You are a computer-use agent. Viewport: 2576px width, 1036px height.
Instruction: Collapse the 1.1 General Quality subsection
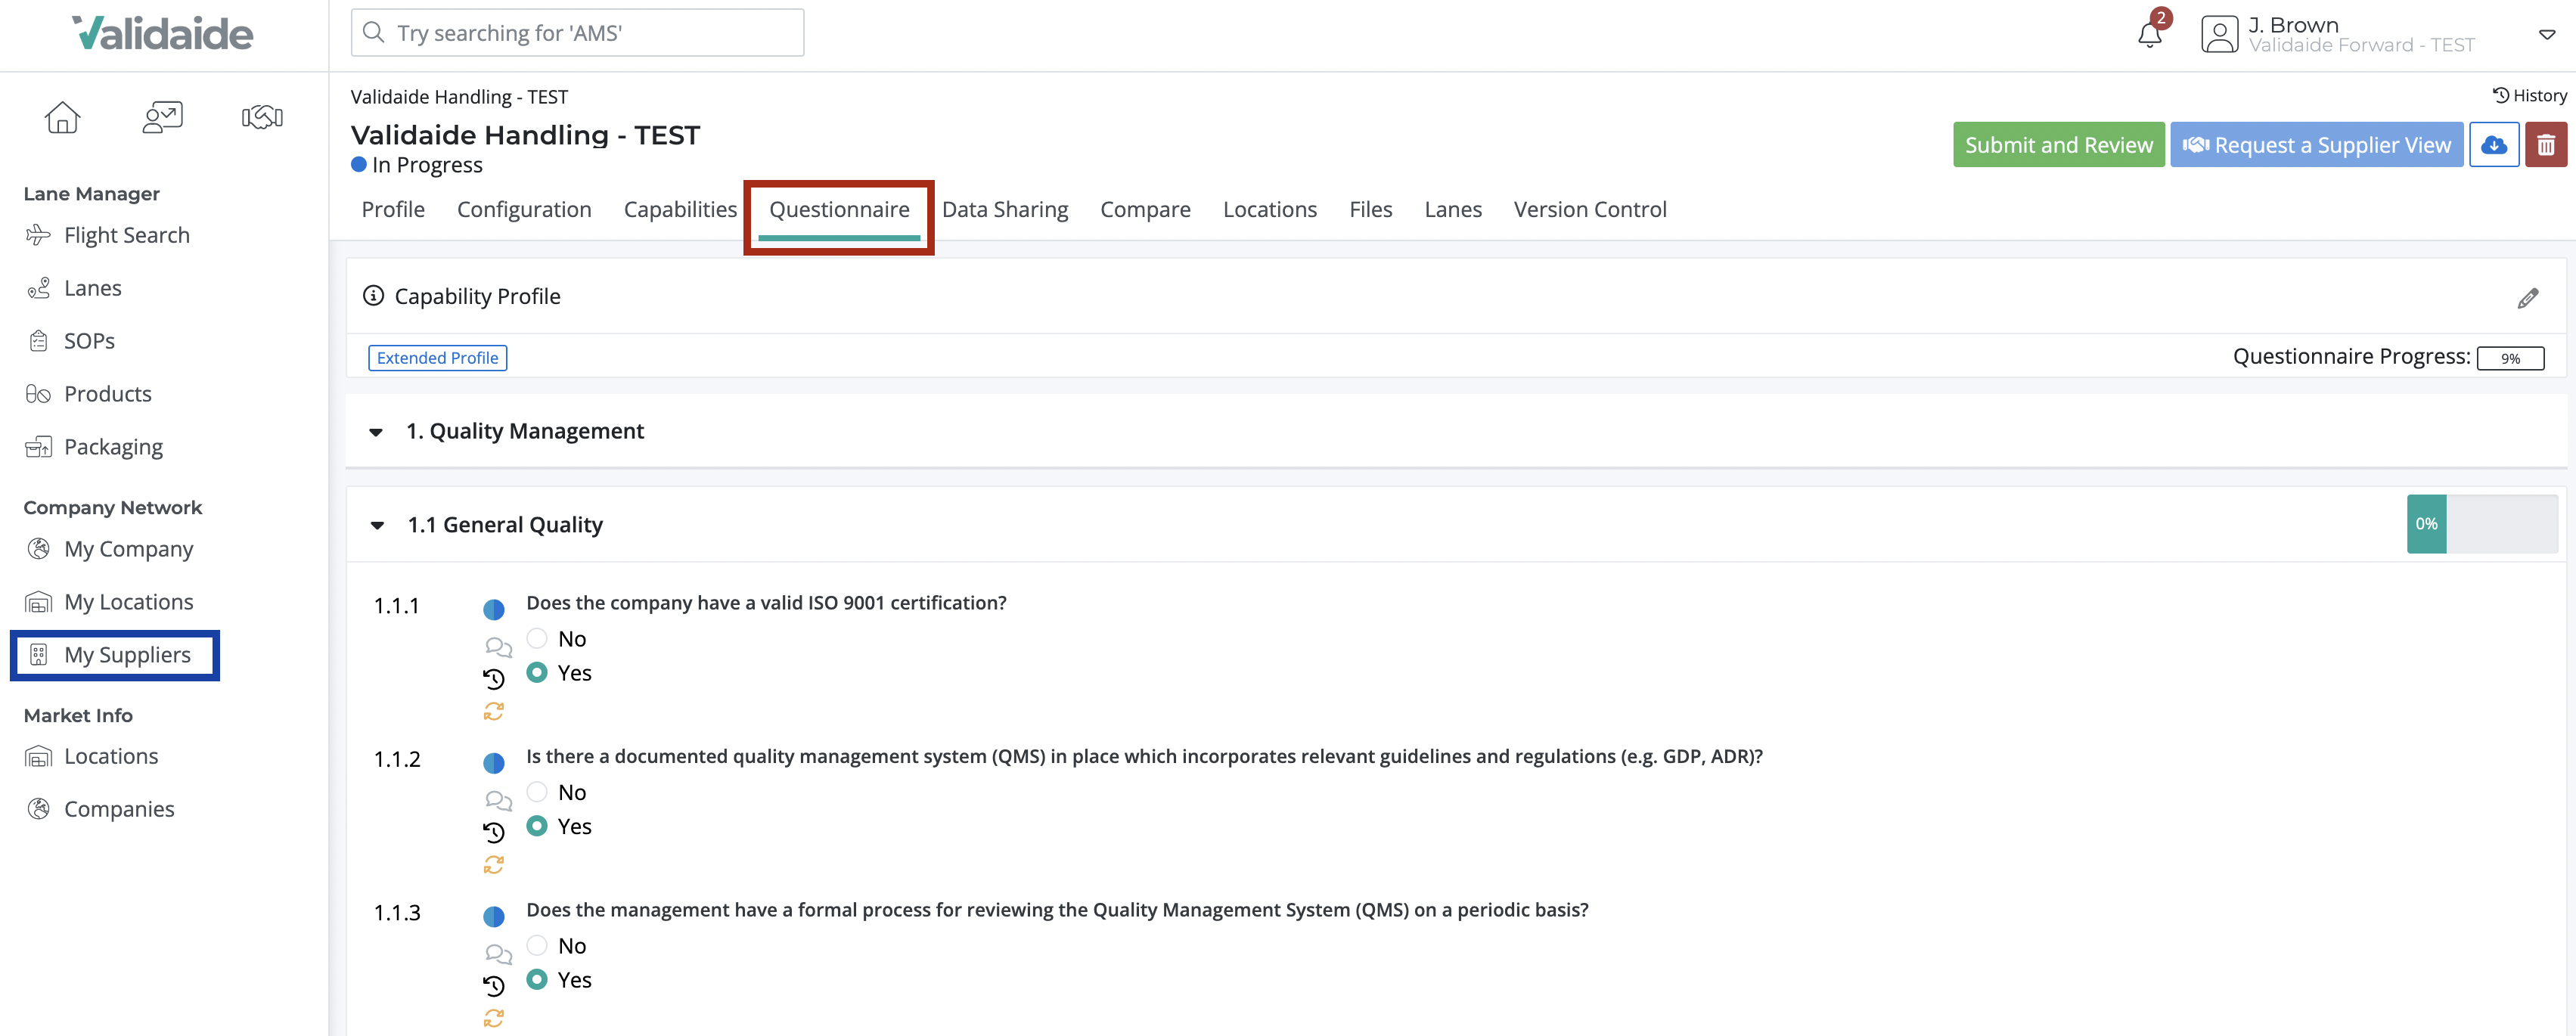pos(377,525)
